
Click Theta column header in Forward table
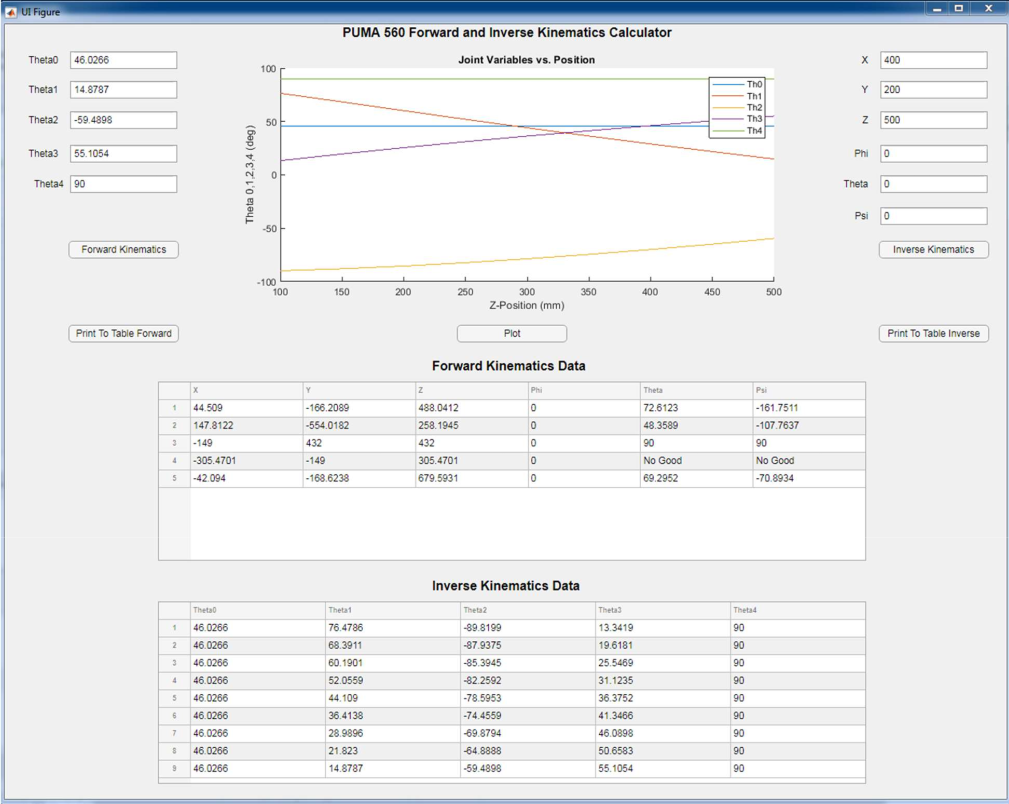(x=696, y=390)
